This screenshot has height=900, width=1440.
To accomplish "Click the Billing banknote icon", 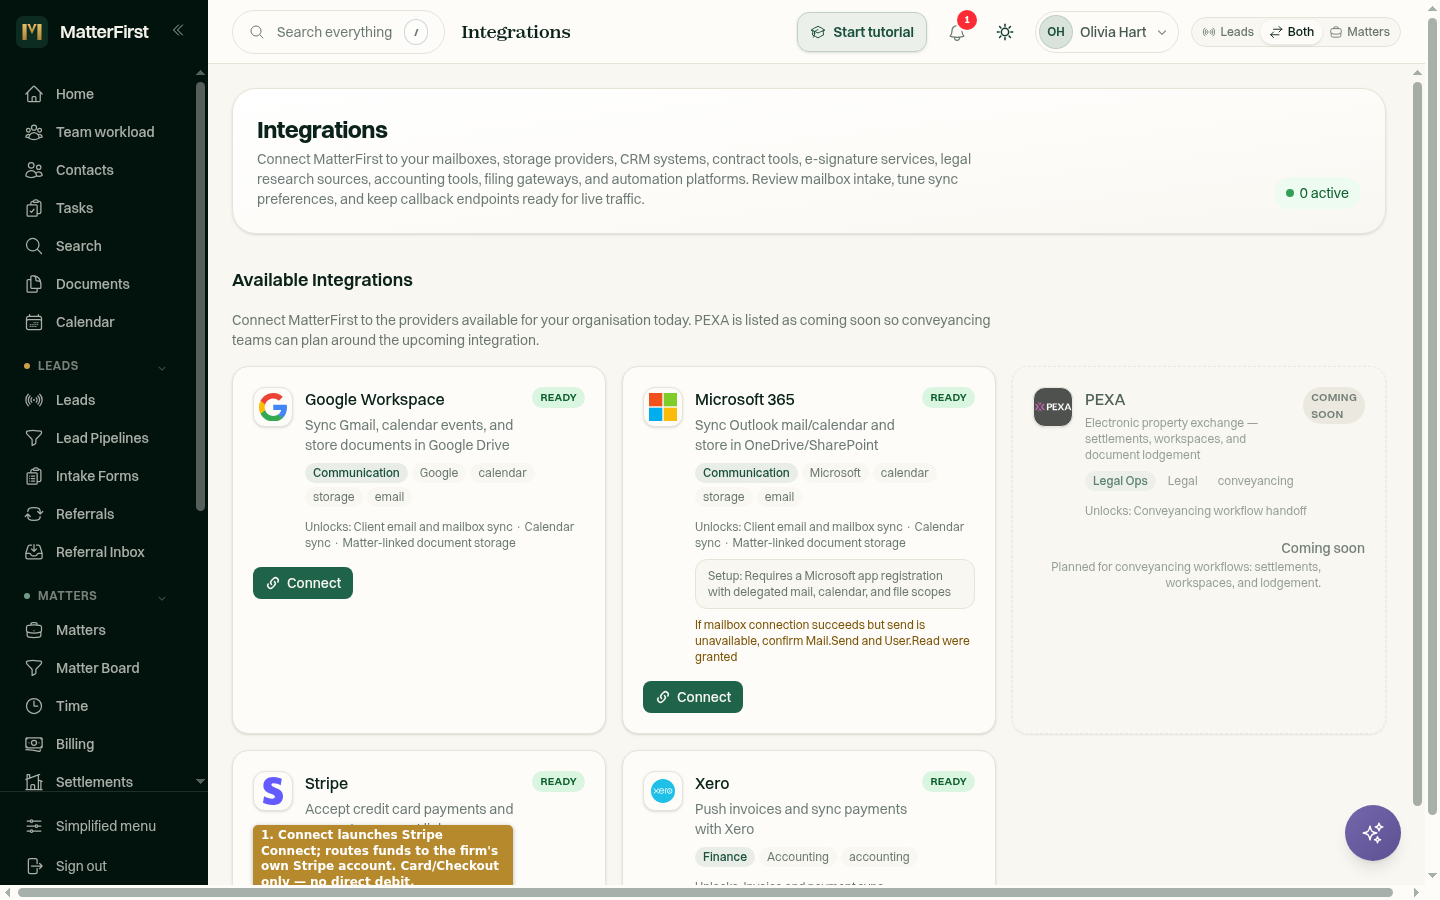I will click(34, 744).
